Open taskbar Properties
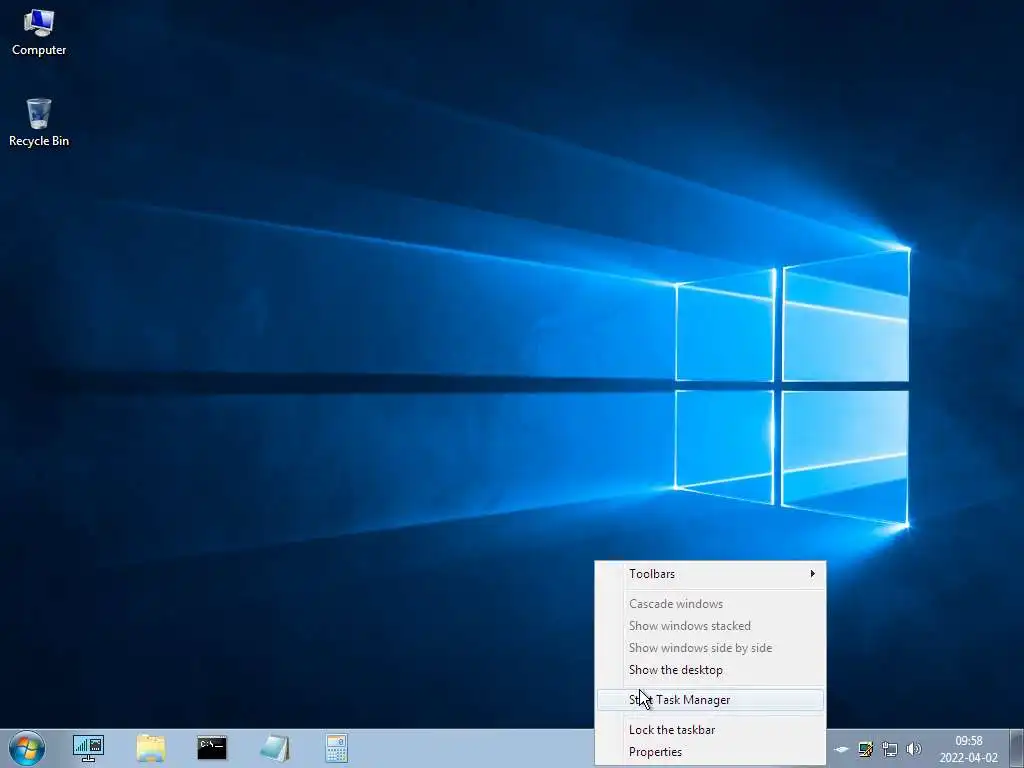Image resolution: width=1024 pixels, height=768 pixels. click(x=711, y=752)
